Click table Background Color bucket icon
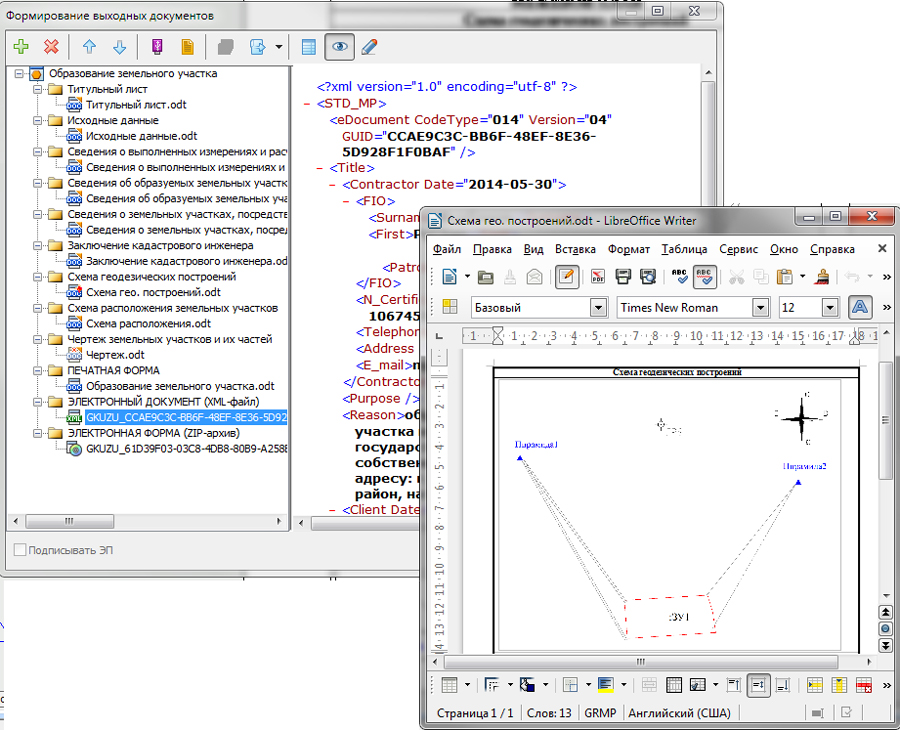Image resolution: width=900 pixels, height=730 pixels. tap(527, 685)
